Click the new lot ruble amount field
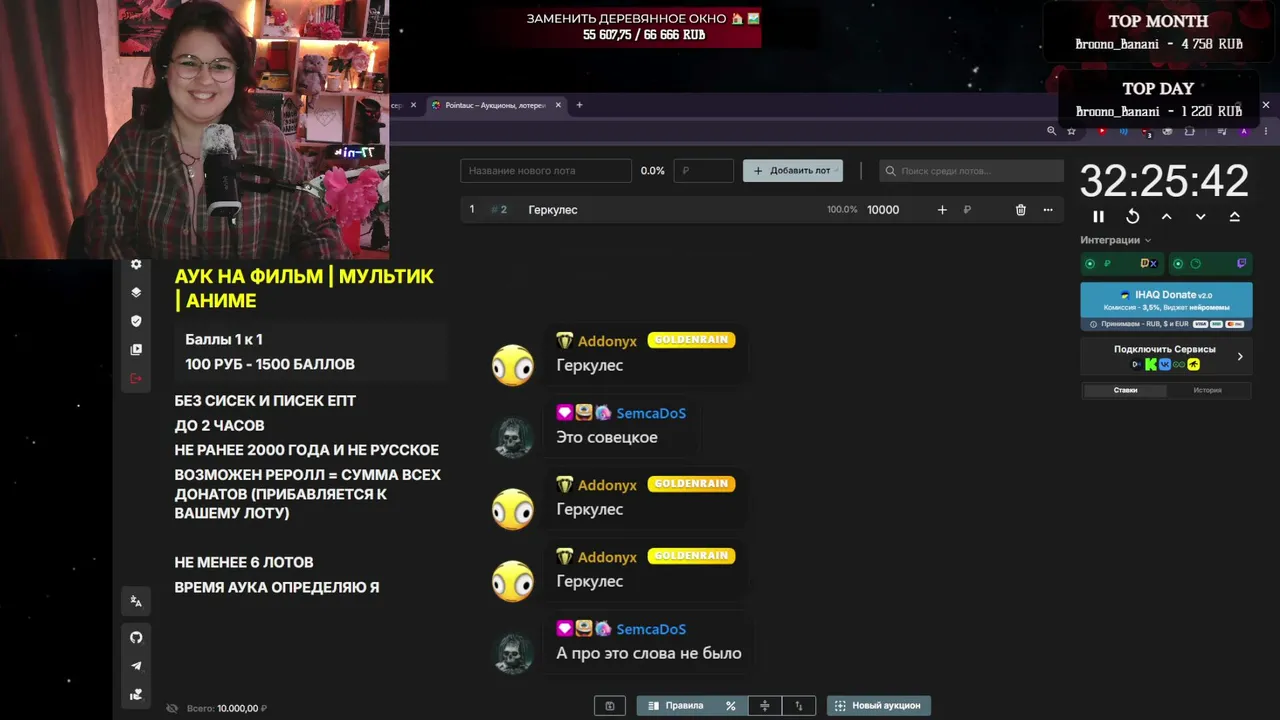 point(704,171)
